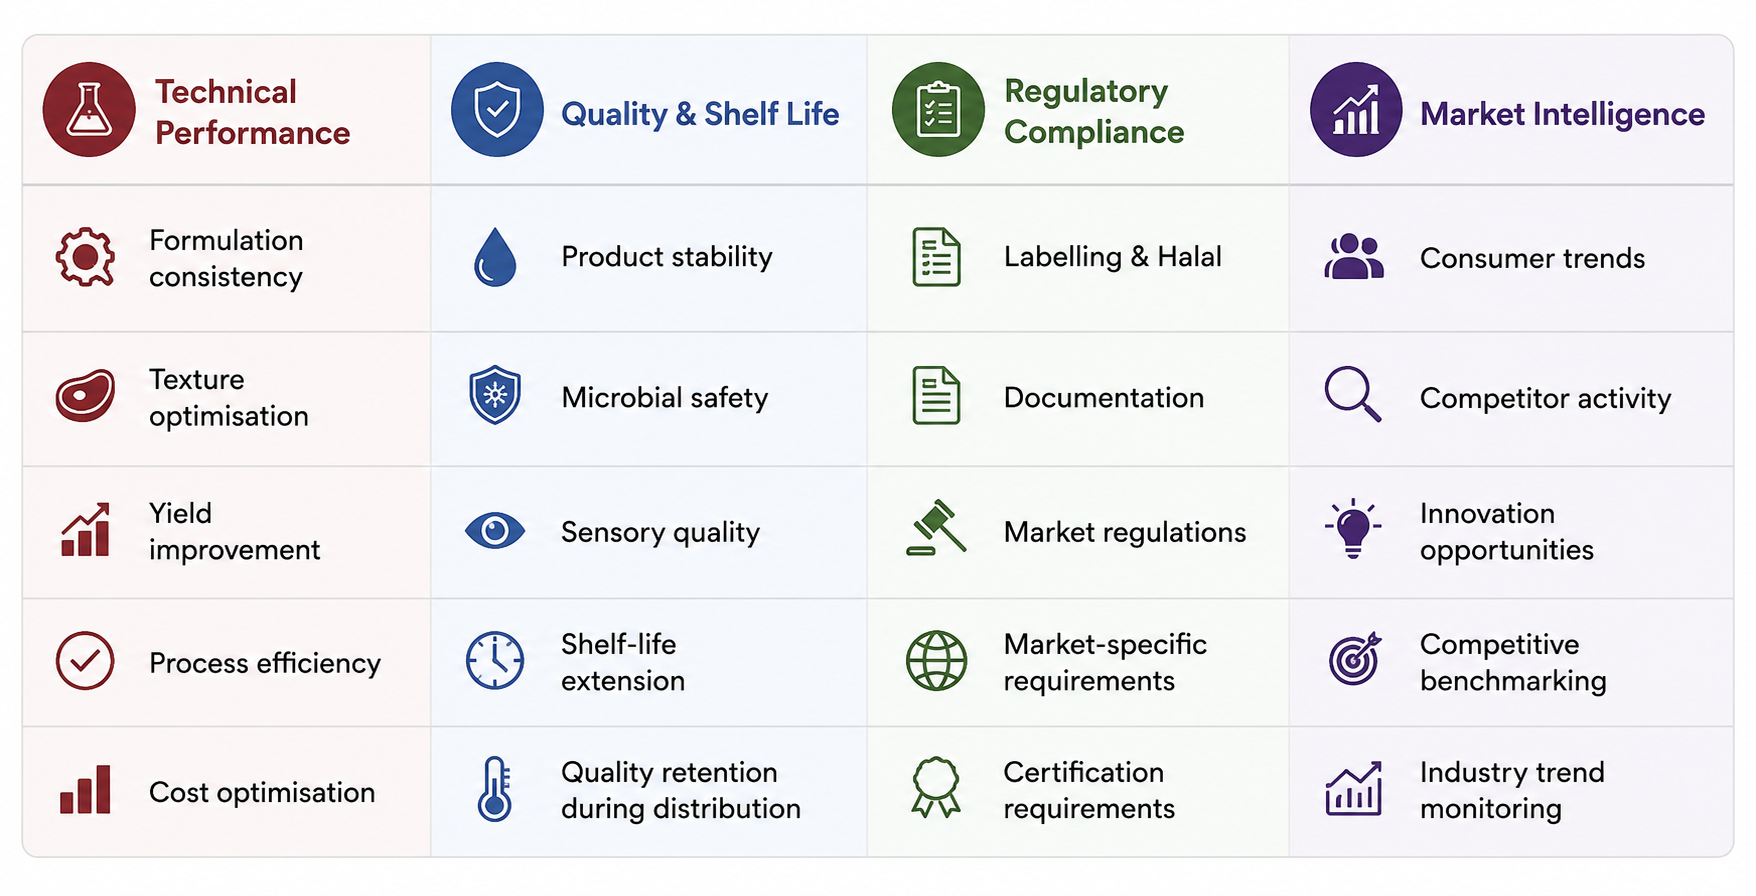Click the checkmark circle beside Process efficiency
Image resolution: width=1756 pixels, height=896 pixels.
85,661
